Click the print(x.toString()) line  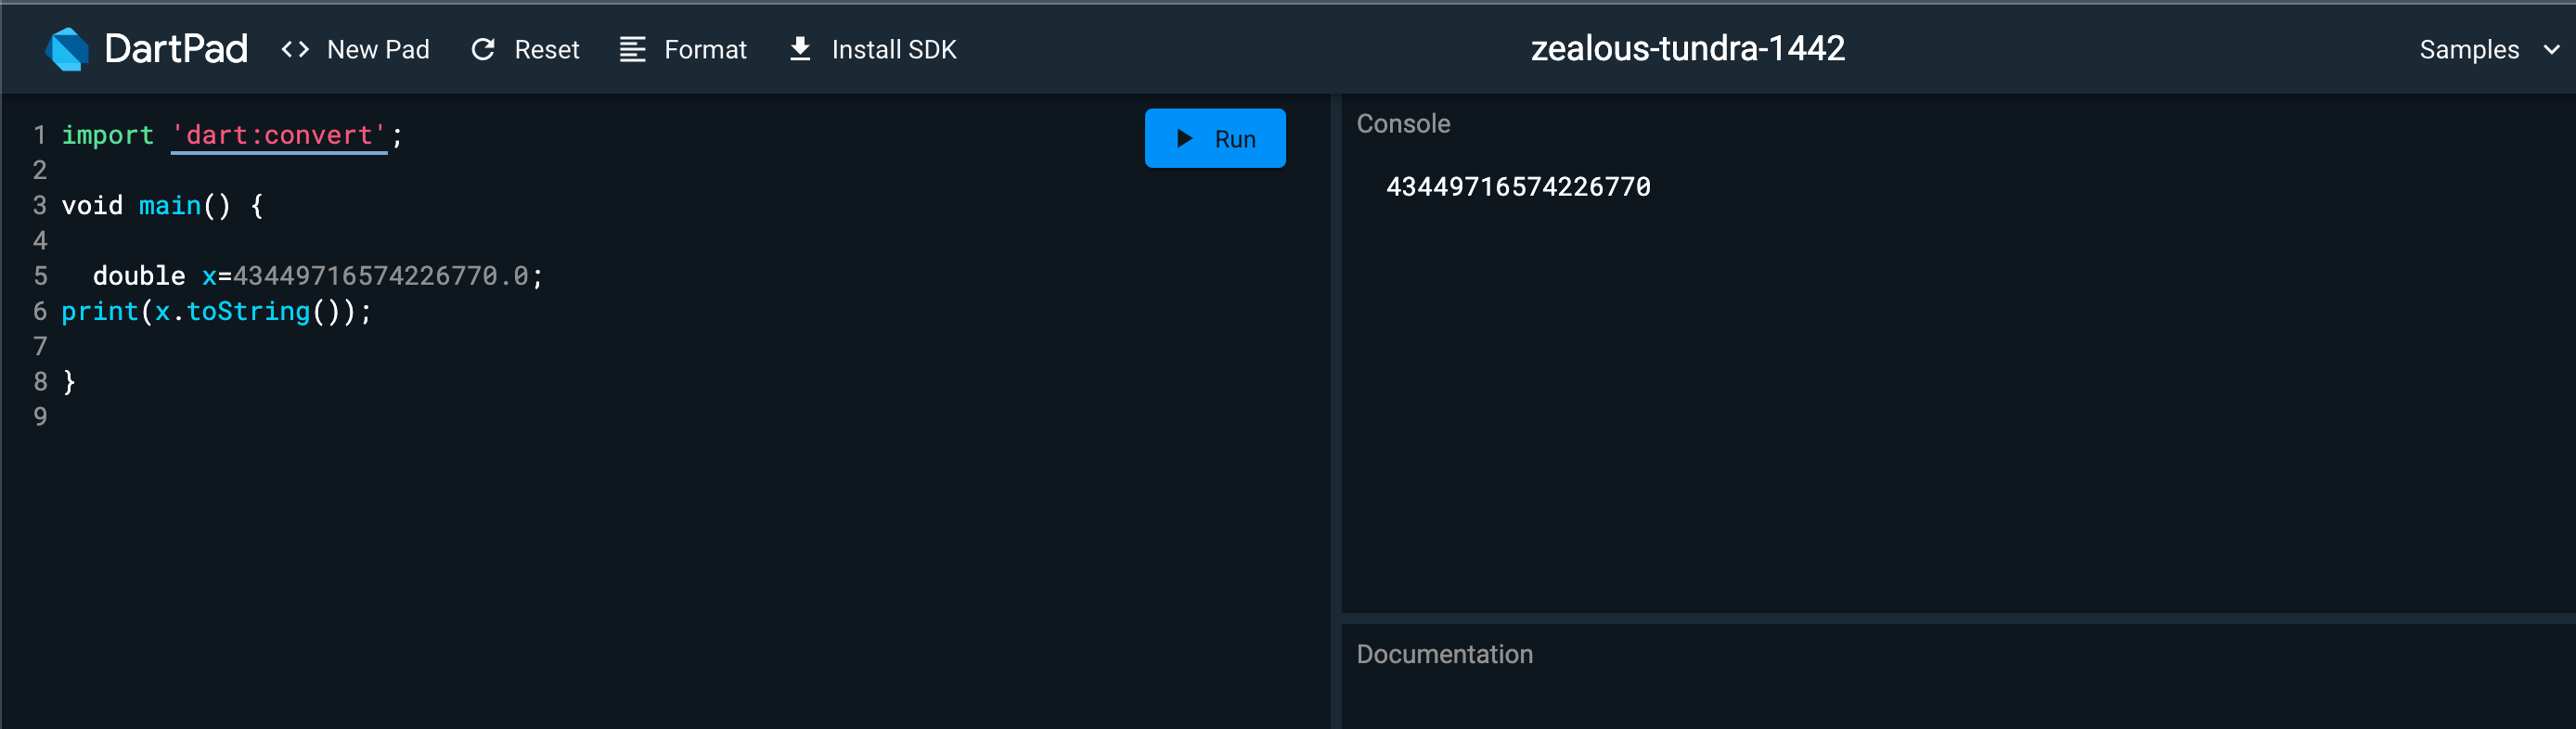click(x=216, y=311)
